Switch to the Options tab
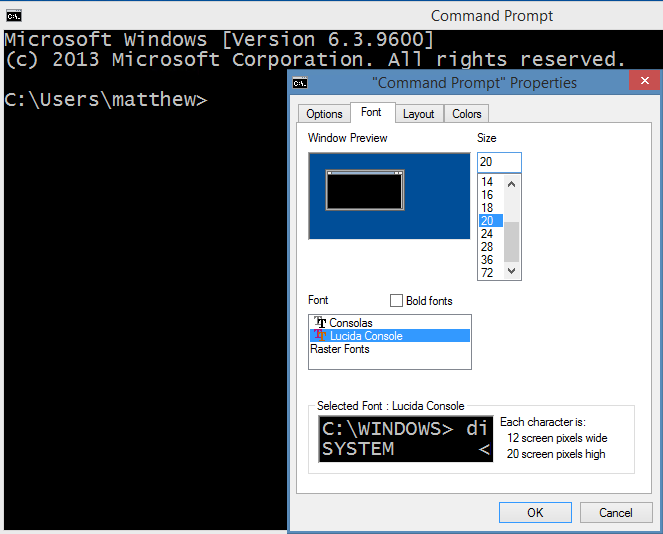This screenshot has height=534, width=663. click(x=324, y=114)
